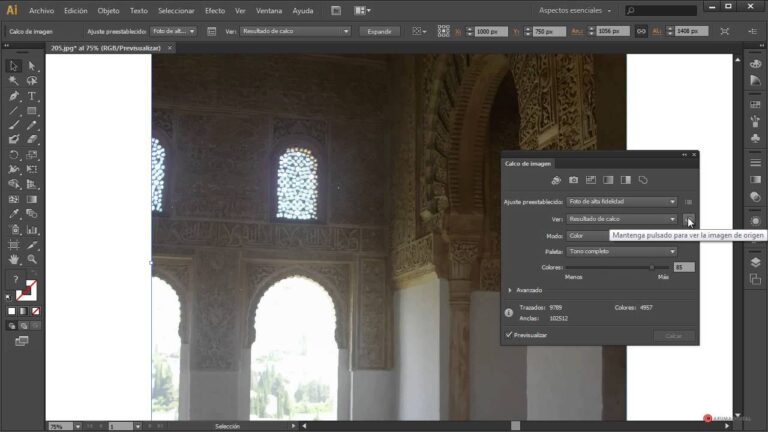Image resolution: width=768 pixels, height=432 pixels.
Task: Open the control bar preset dropdown Foto de alt...
Action: tap(173, 31)
